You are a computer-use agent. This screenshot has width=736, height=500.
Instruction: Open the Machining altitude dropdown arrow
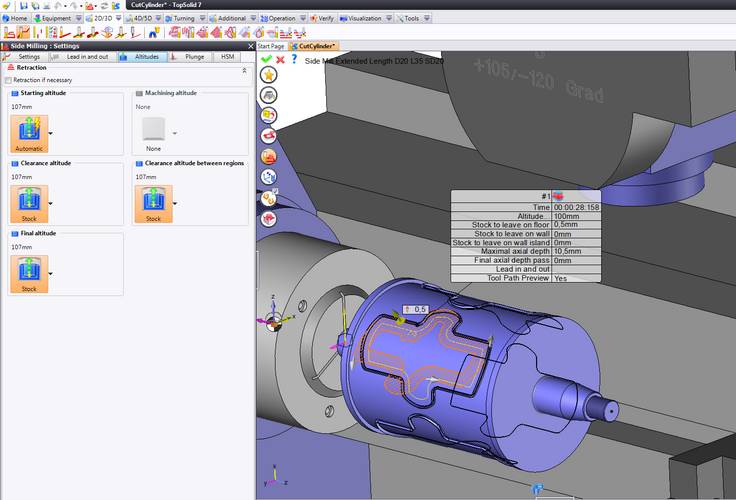[x=175, y=132]
